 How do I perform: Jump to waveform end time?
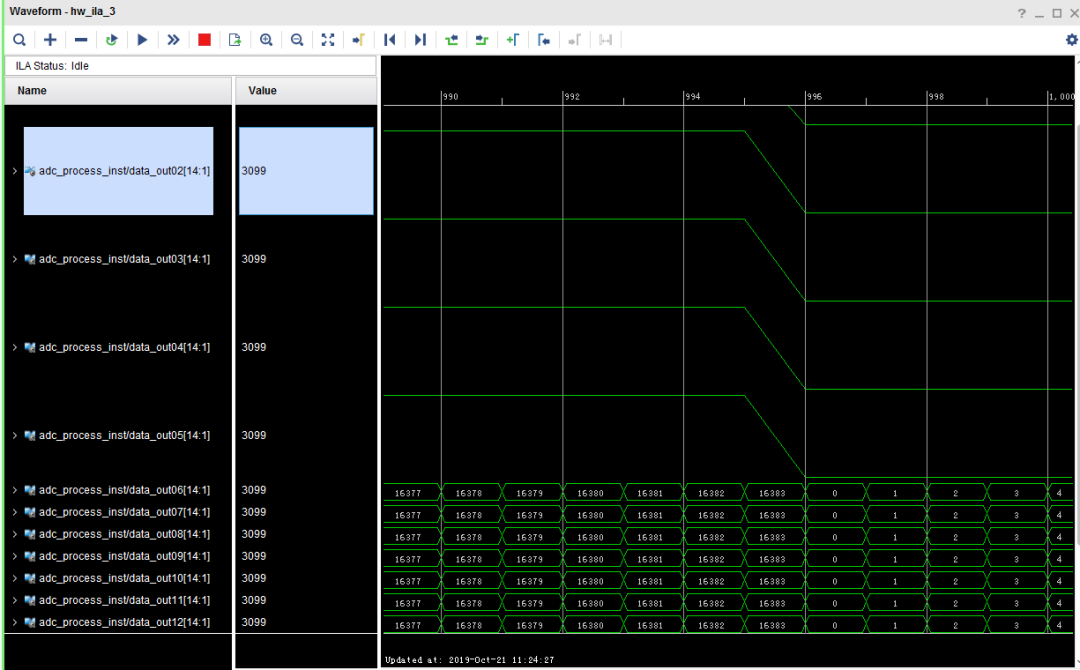coord(420,40)
